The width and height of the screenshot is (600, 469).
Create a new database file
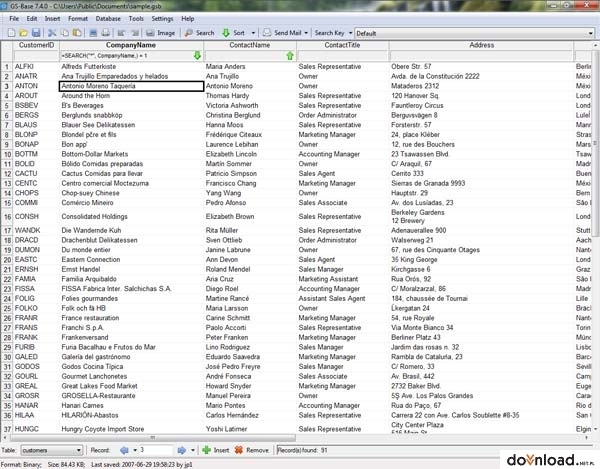[x=11, y=33]
